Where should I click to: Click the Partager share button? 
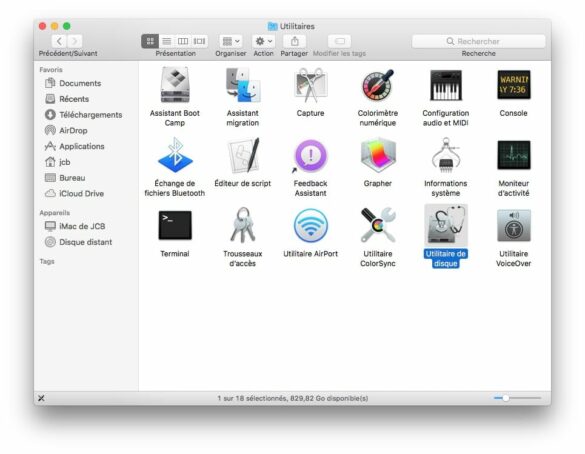pyautogui.click(x=294, y=41)
